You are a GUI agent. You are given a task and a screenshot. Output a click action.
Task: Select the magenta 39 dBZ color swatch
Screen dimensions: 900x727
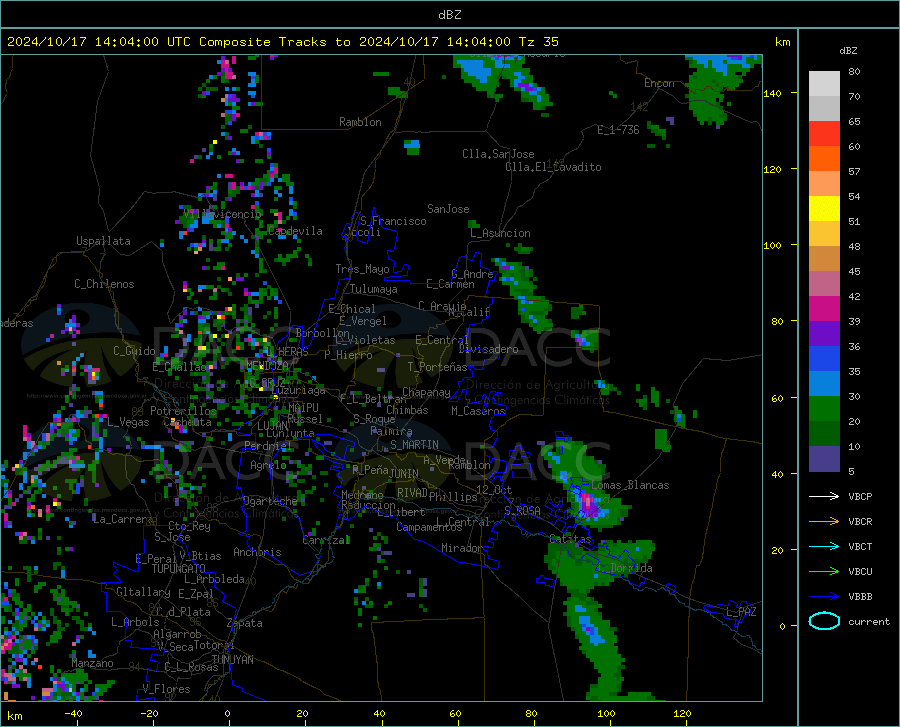(x=824, y=309)
